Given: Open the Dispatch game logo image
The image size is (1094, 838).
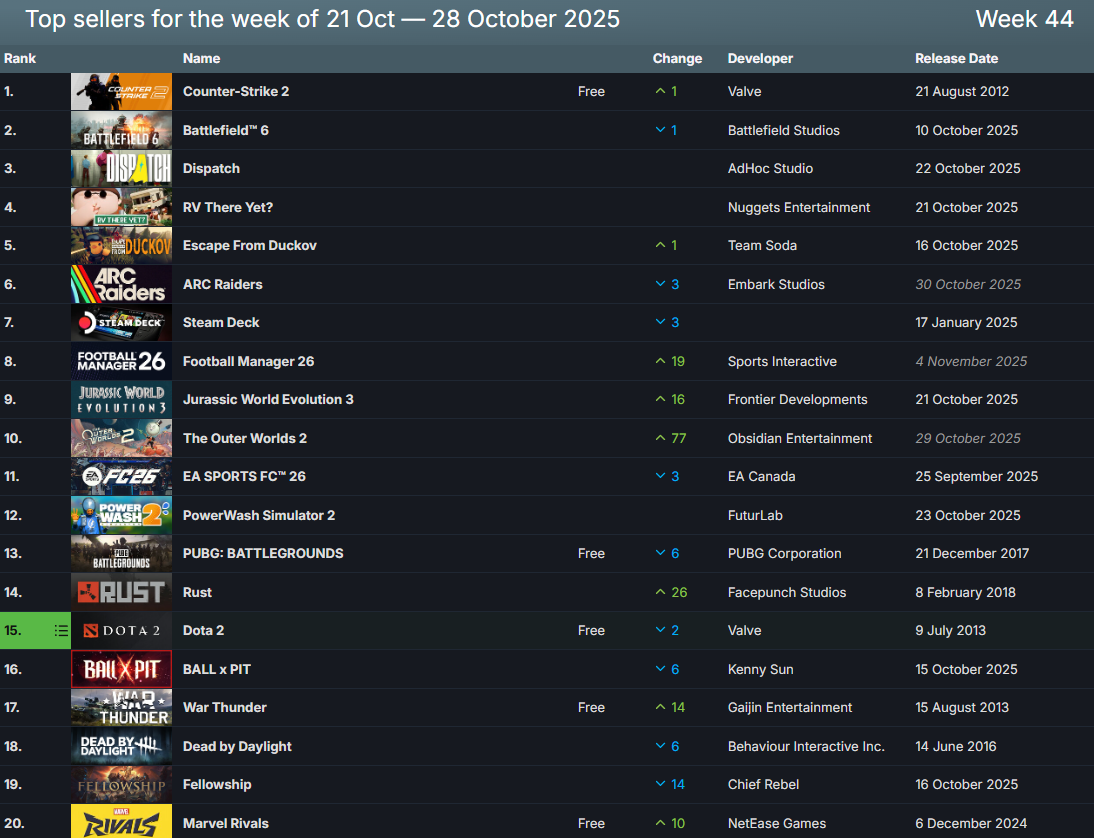Looking at the screenshot, I should [121, 168].
